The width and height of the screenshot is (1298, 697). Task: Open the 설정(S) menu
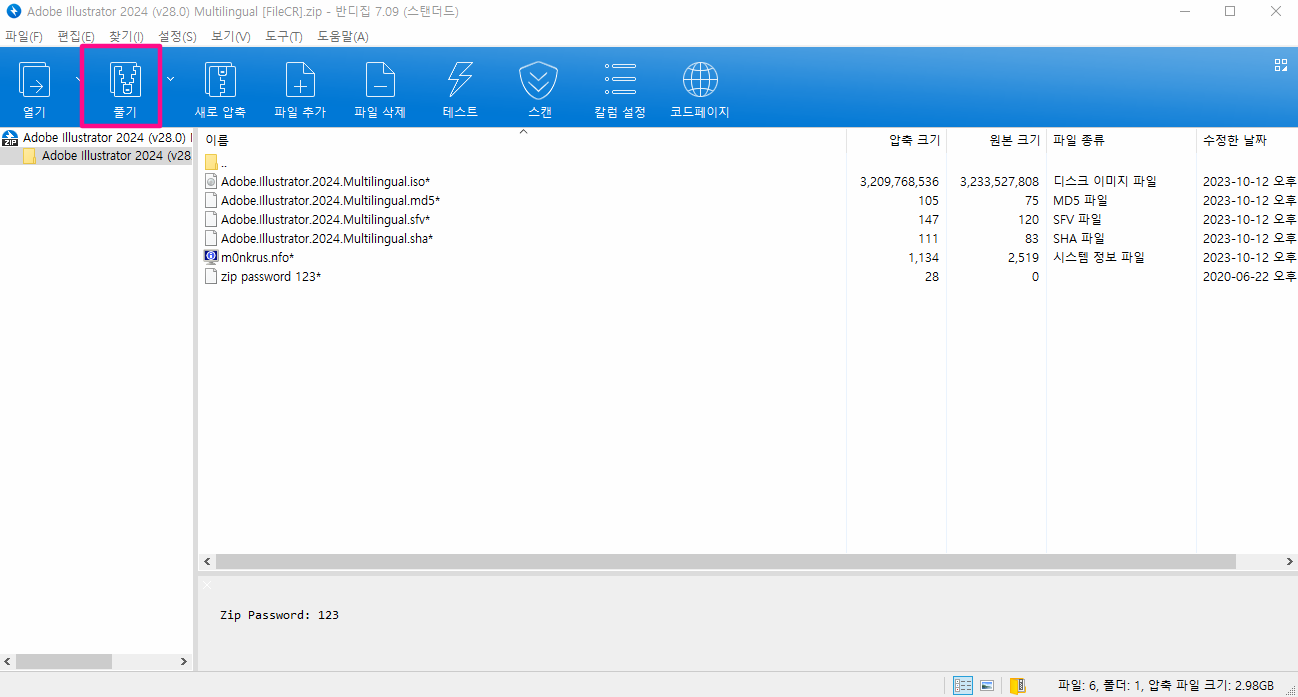(177, 36)
